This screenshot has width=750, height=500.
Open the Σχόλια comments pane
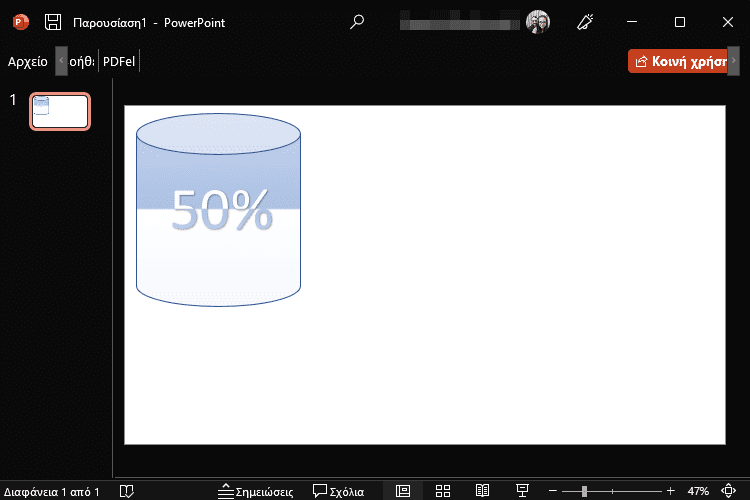pyautogui.click(x=338, y=491)
